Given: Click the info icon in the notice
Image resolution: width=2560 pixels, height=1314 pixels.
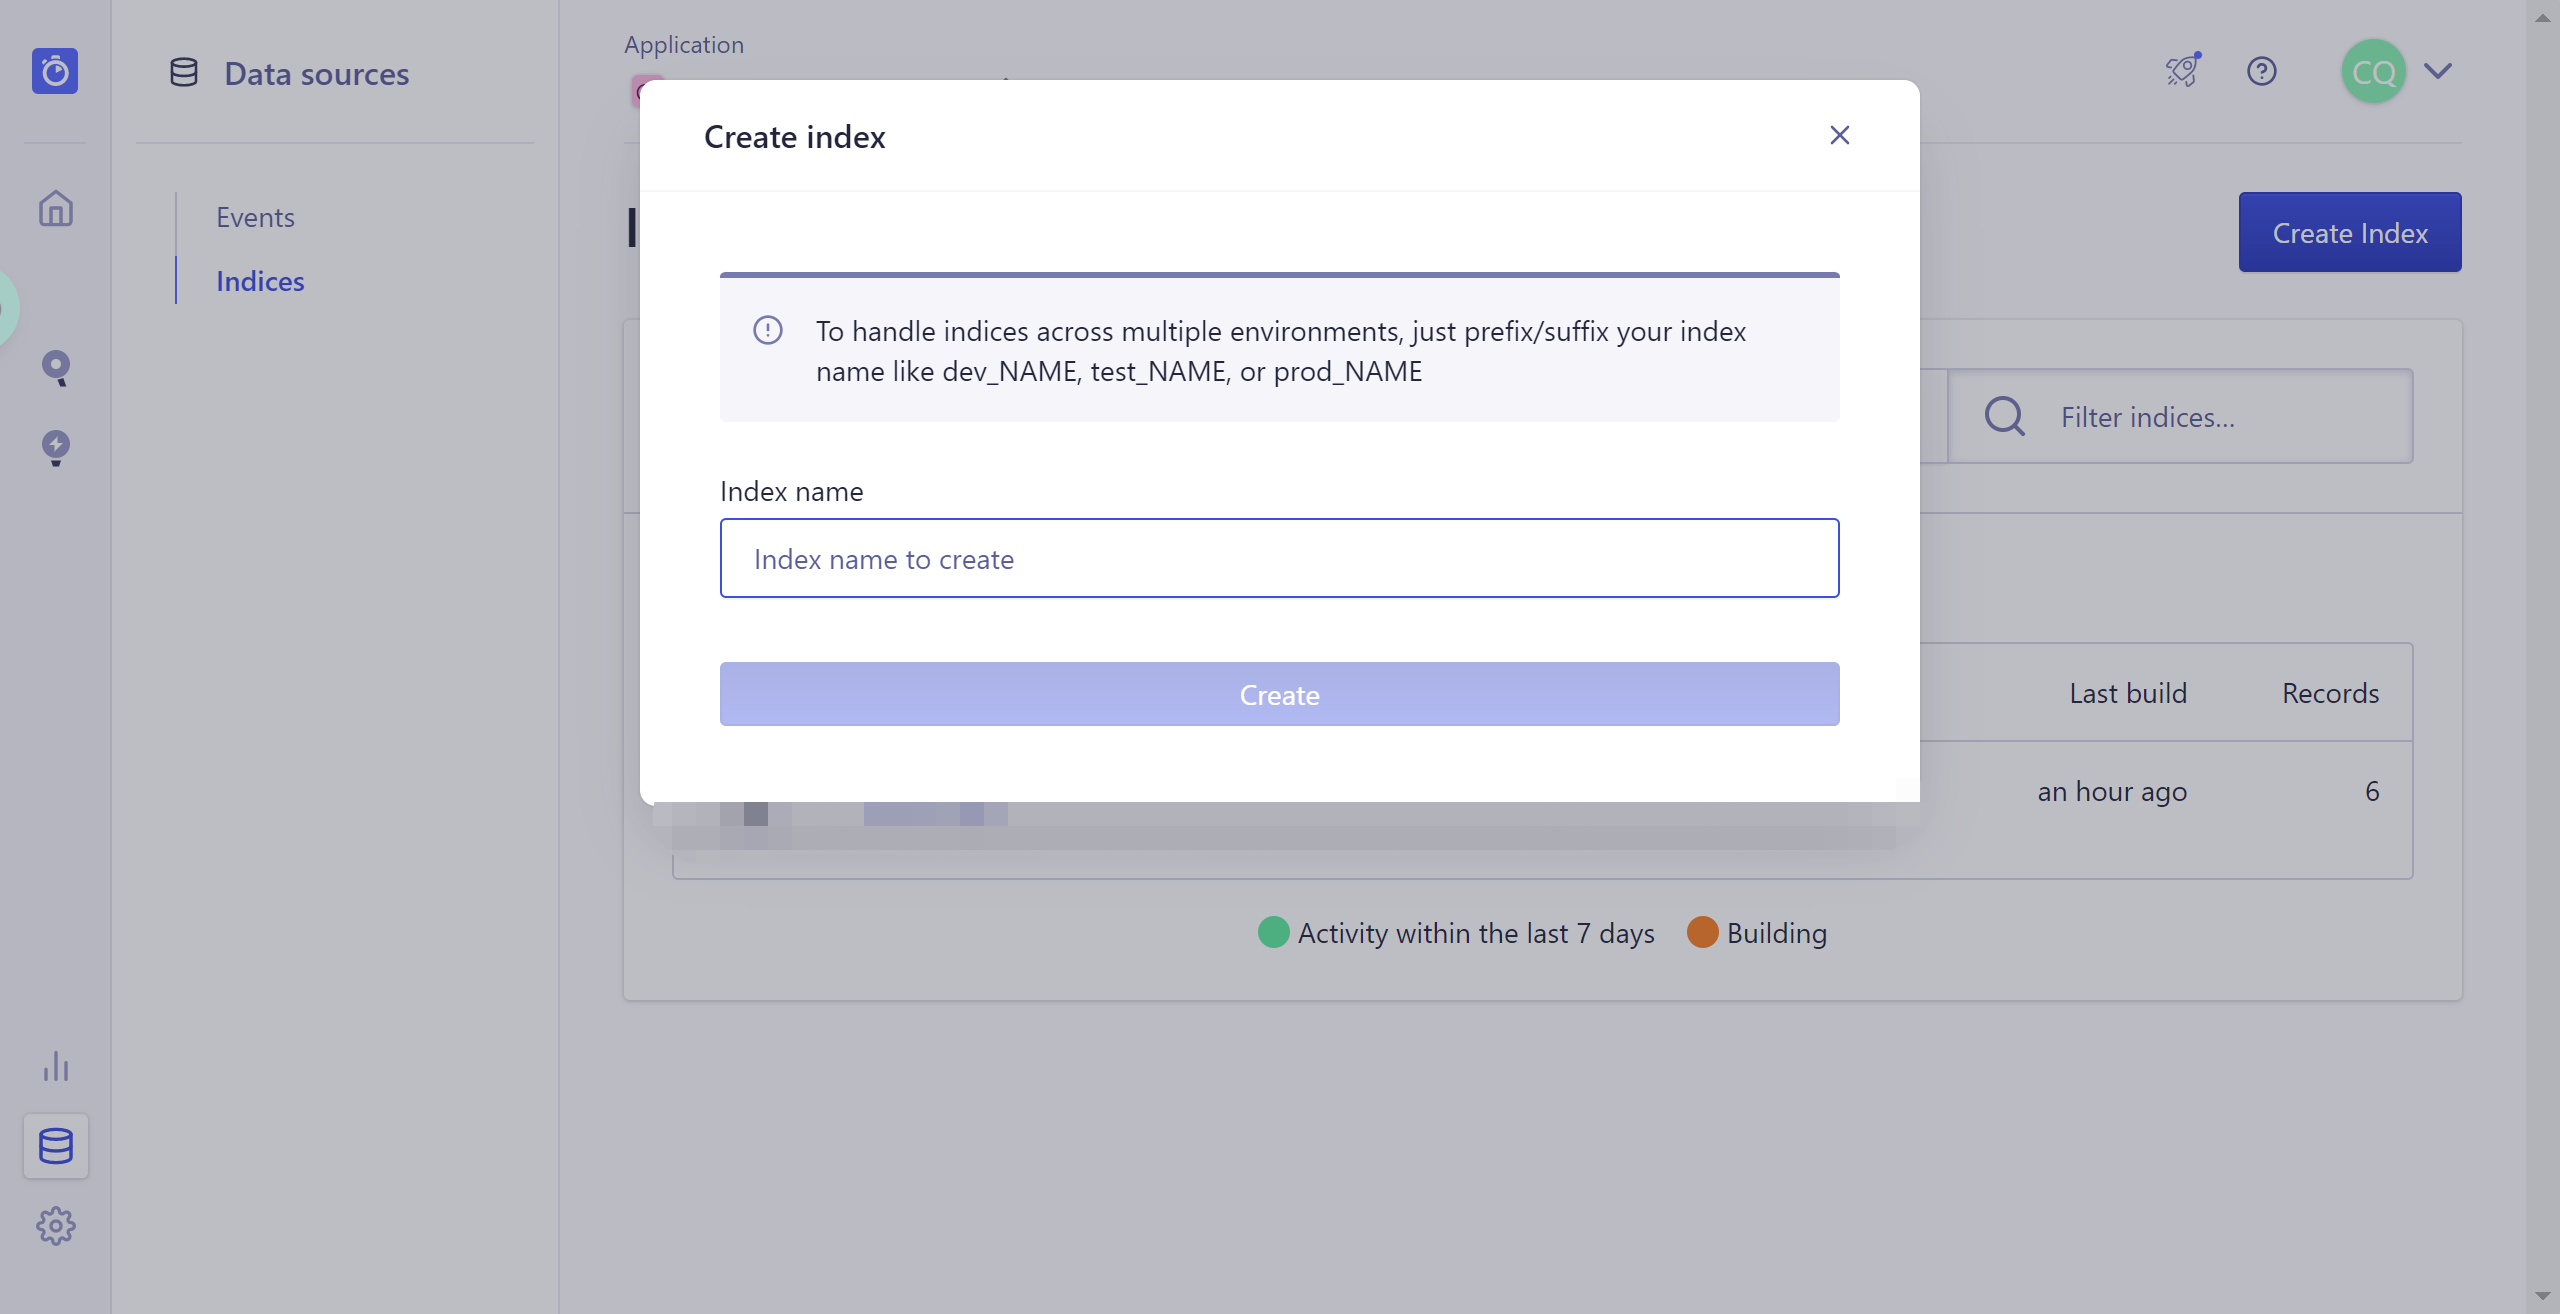Looking at the screenshot, I should [x=768, y=331].
